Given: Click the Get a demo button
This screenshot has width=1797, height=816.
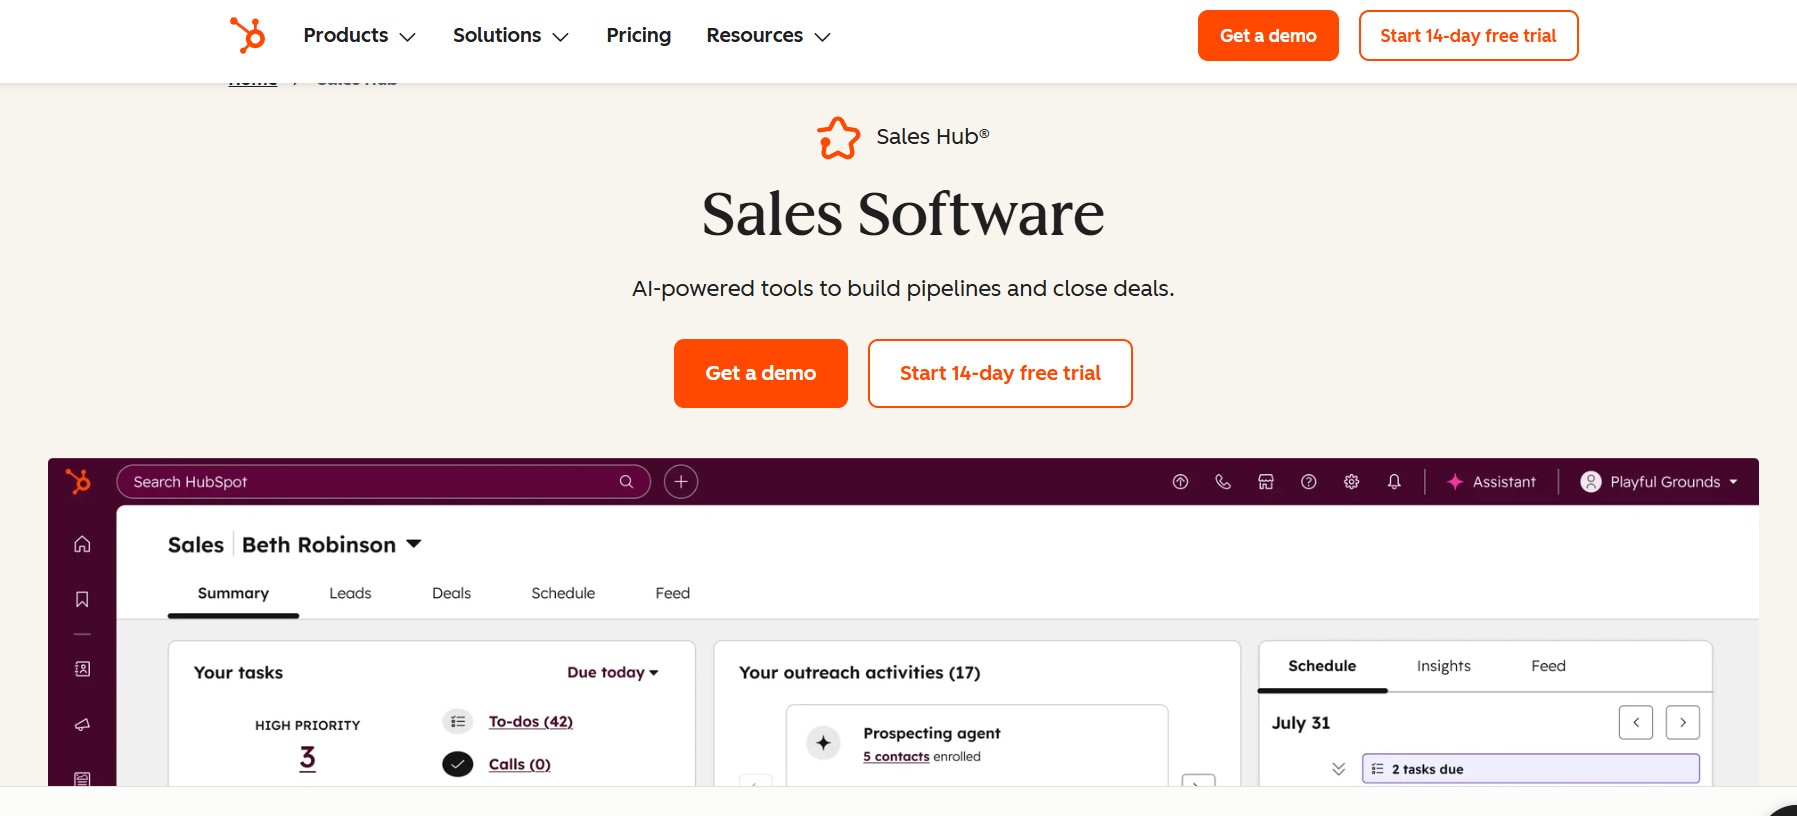Looking at the screenshot, I should pos(760,373).
